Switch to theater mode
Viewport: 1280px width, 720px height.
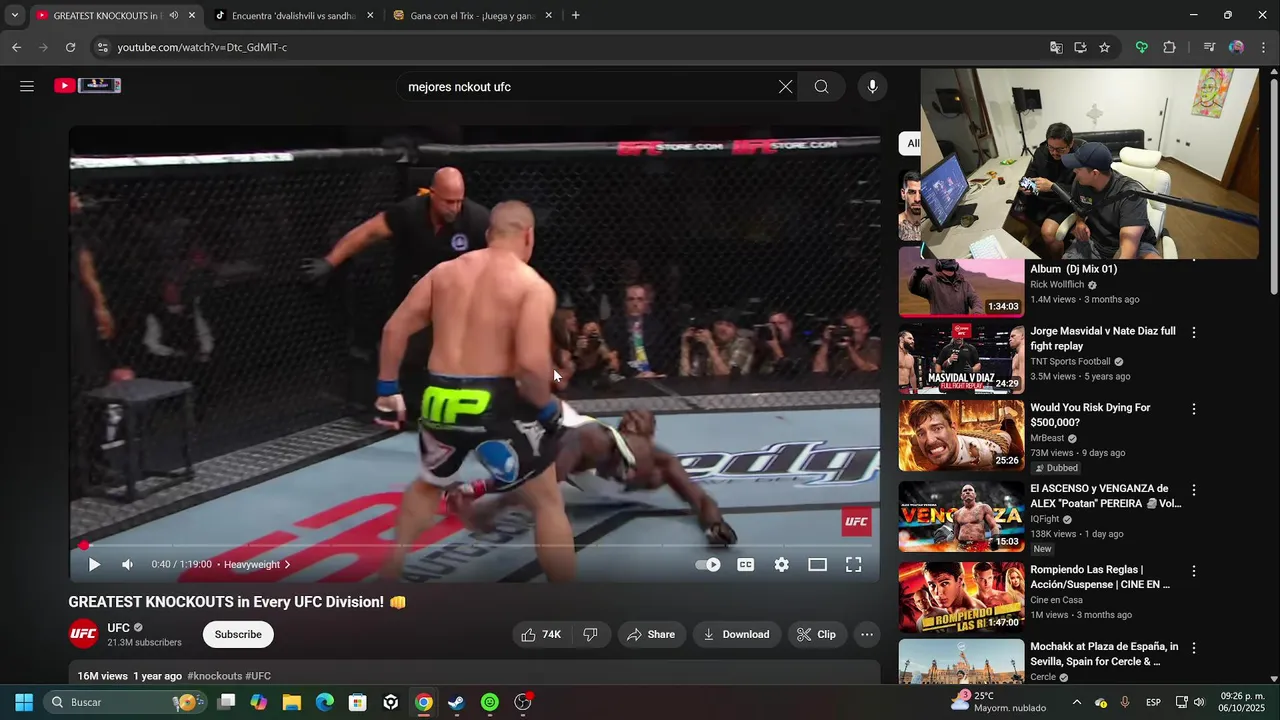[817, 565]
